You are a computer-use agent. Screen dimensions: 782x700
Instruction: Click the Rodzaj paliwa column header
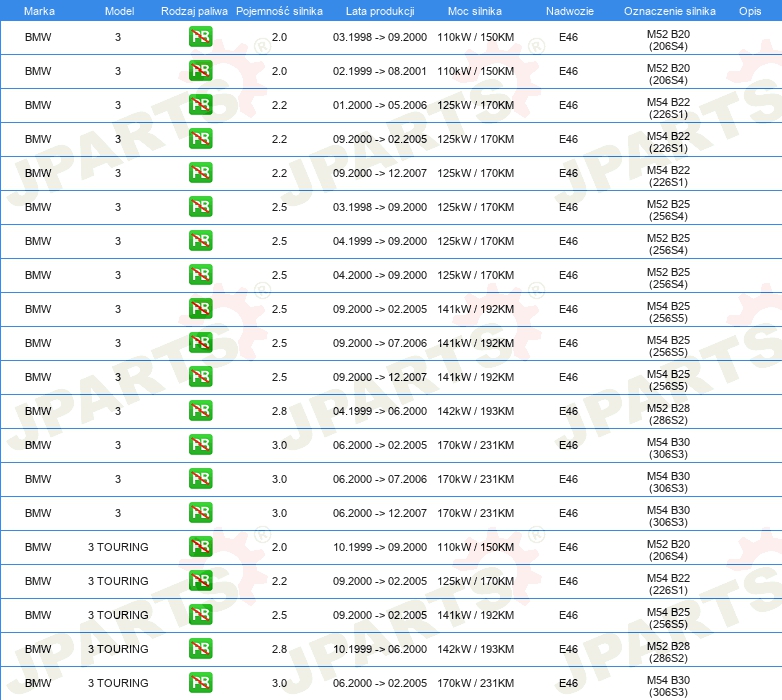point(194,11)
